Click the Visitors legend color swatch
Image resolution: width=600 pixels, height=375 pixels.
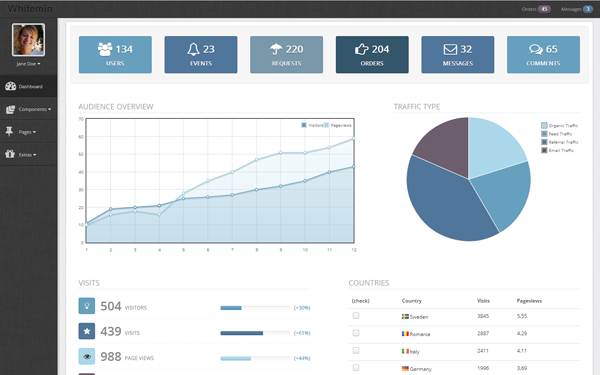click(x=304, y=125)
